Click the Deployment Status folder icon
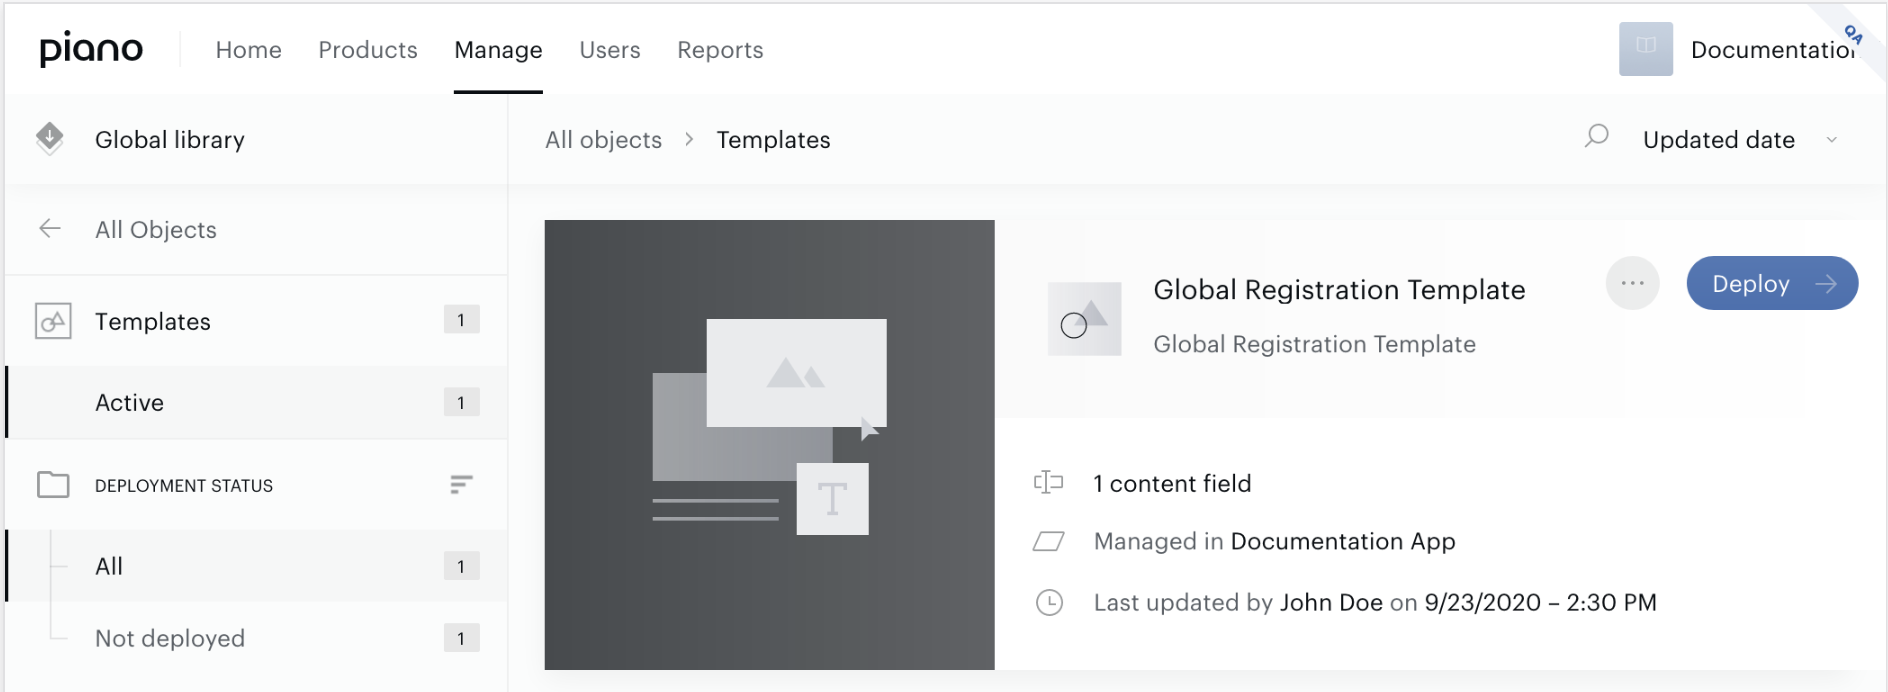 (x=53, y=485)
